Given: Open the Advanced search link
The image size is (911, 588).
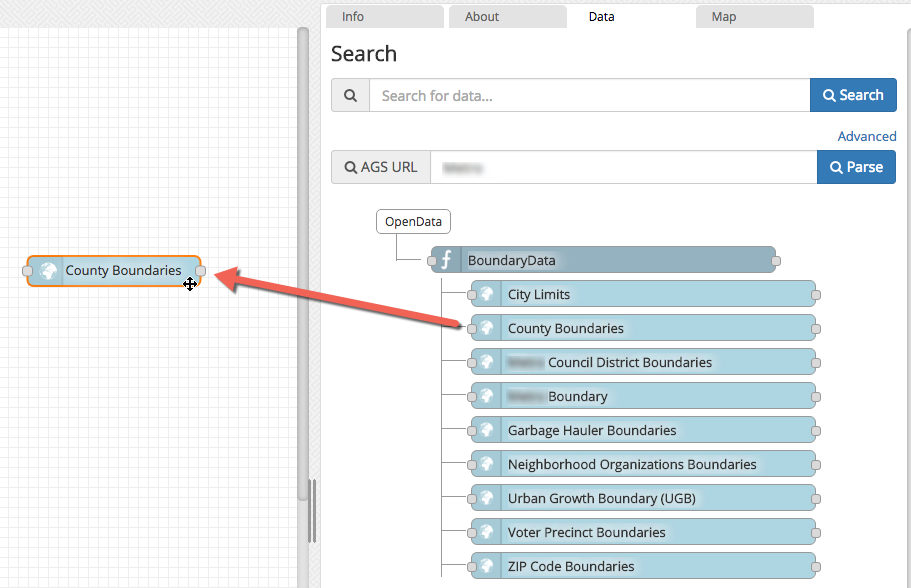Looking at the screenshot, I should click(x=866, y=136).
